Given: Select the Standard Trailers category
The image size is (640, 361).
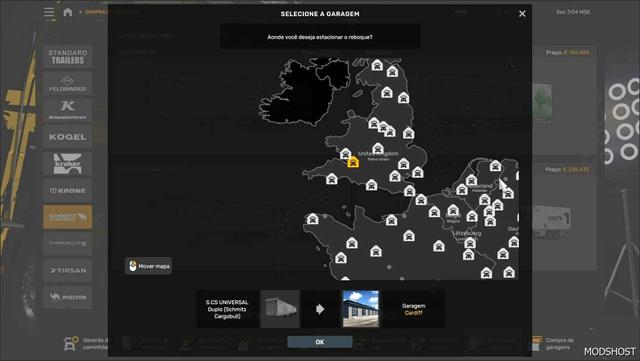Looking at the screenshot, I should coord(68,56).
